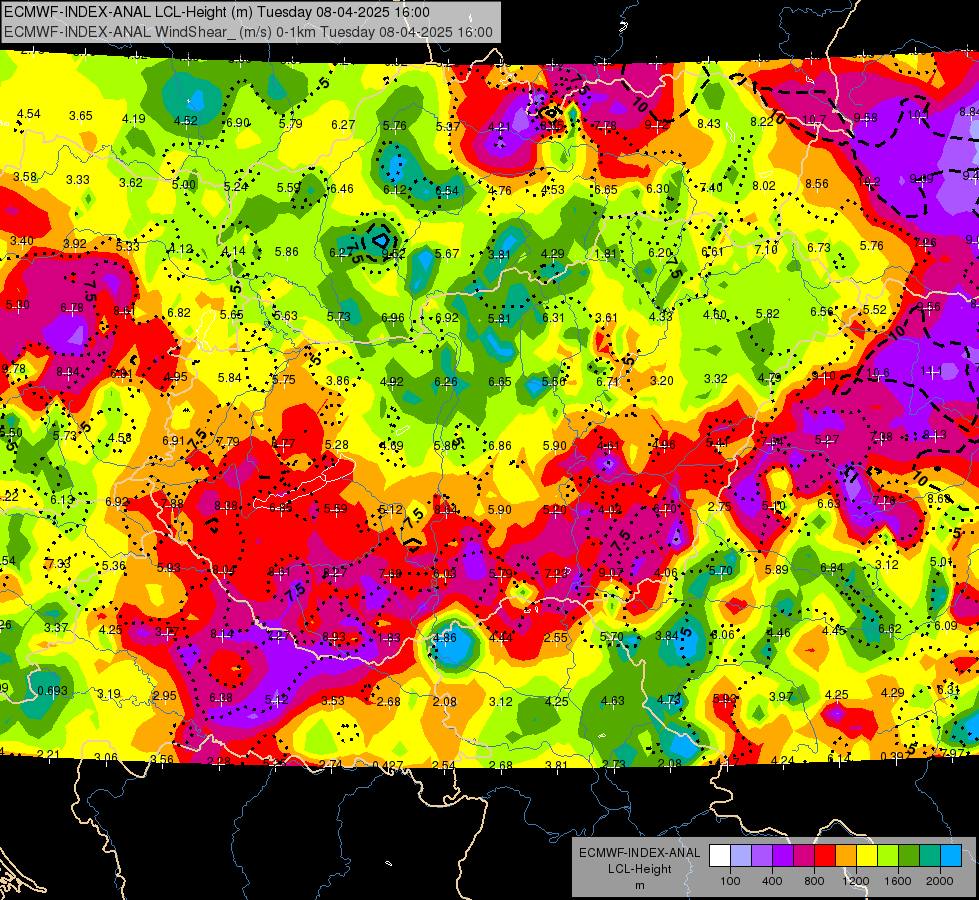Click the wind shear value 3.61

(x=606, y=318)
